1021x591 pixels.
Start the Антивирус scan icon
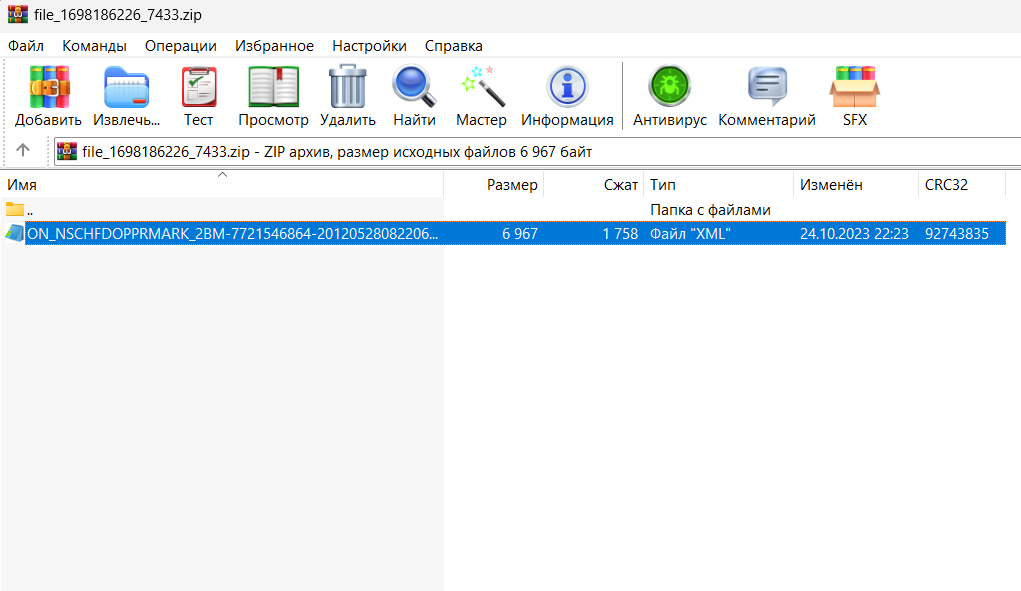tap(669, 87)
